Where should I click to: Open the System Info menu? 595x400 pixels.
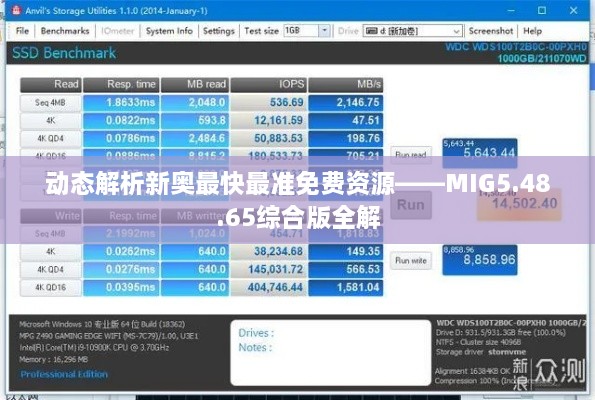click(169, 31)
